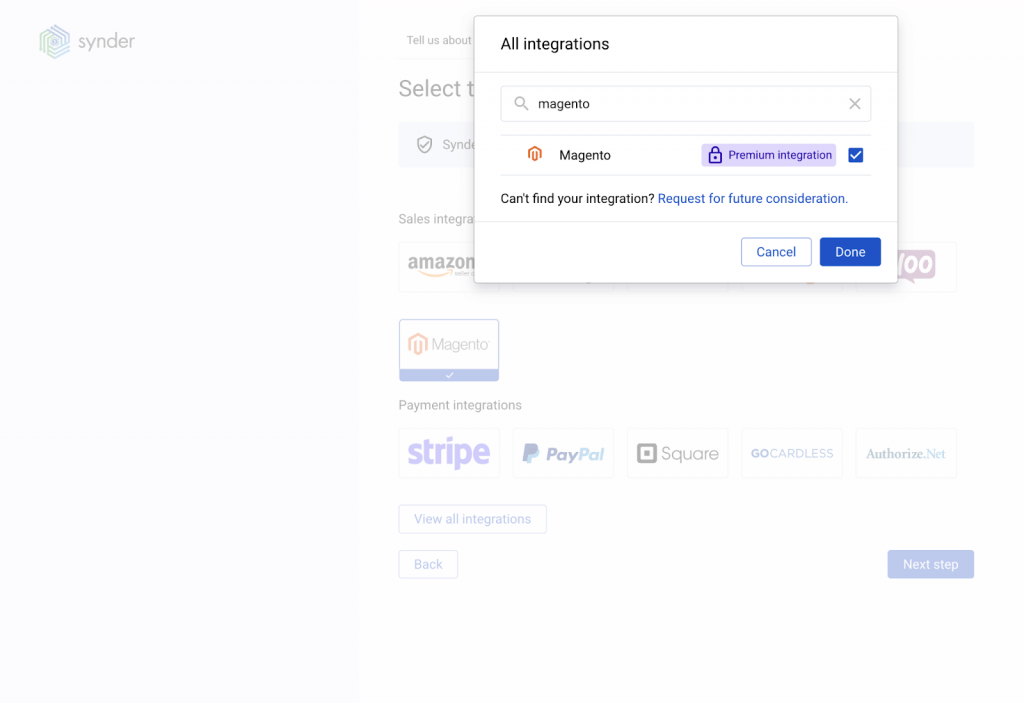The width and height of the screenshot is (1024, 703).
Task: Click the magnifier icon in the search box
Action: [520, 103]
